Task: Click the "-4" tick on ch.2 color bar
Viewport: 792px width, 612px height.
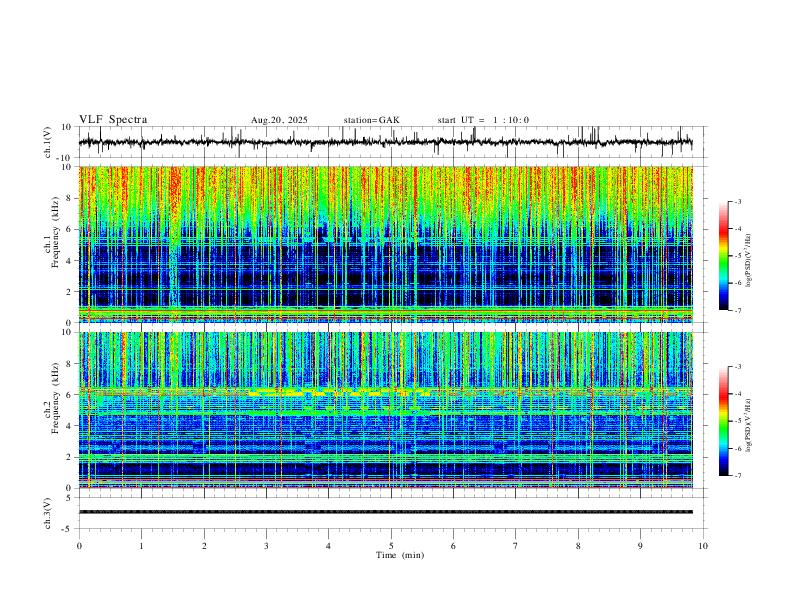Action: (x=738, y=393)
